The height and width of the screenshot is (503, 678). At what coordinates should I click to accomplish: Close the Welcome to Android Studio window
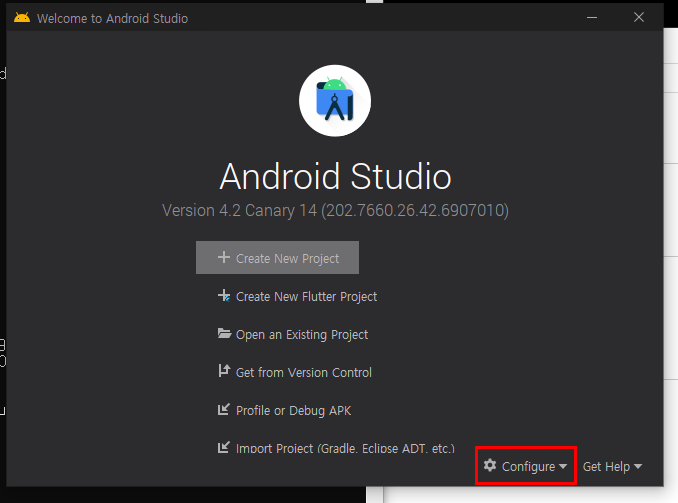639,17
